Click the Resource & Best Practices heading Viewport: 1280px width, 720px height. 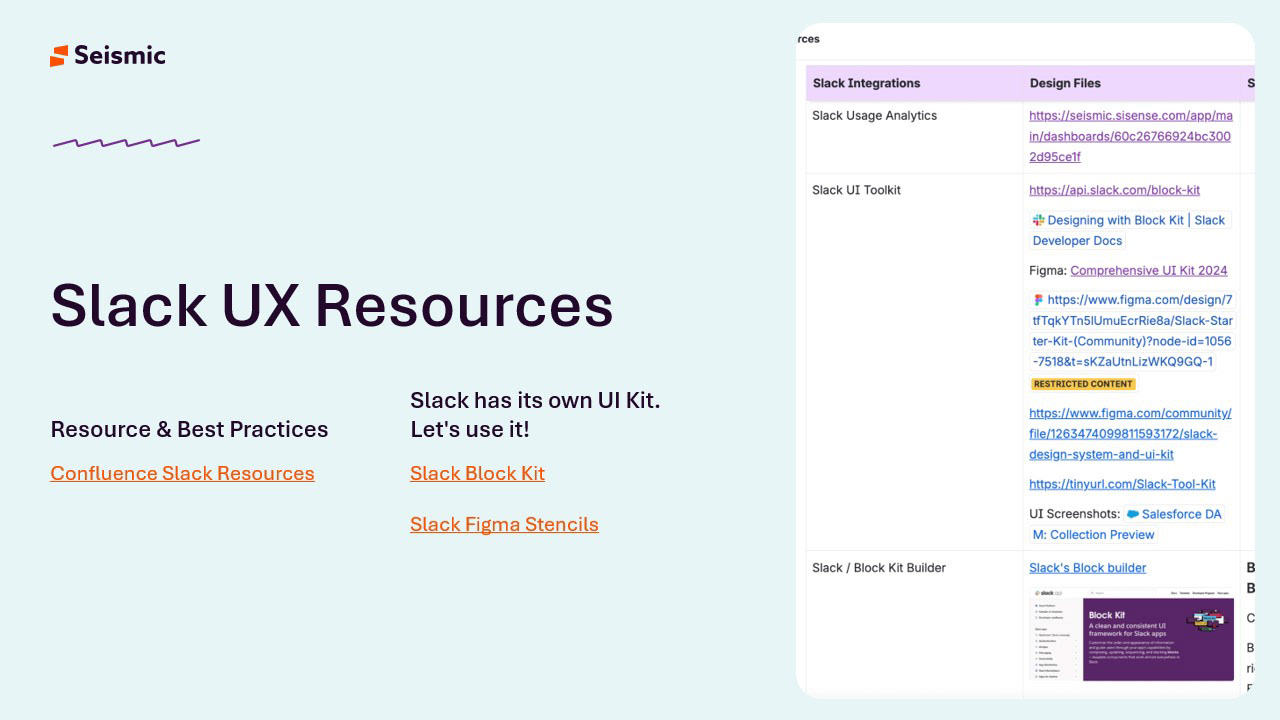tap(190, 429)
